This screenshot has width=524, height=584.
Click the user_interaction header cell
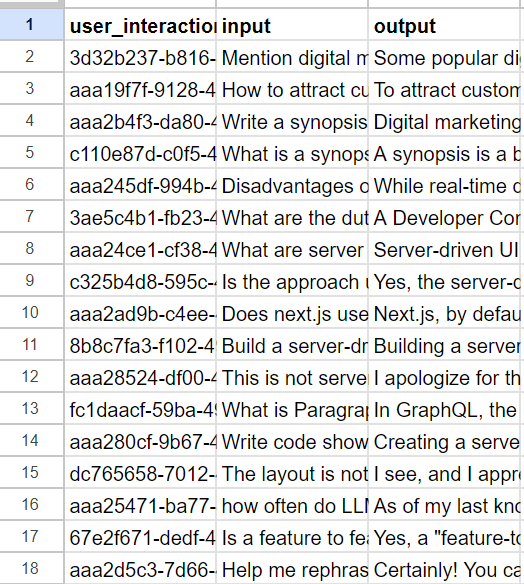(x=140, y=24)
